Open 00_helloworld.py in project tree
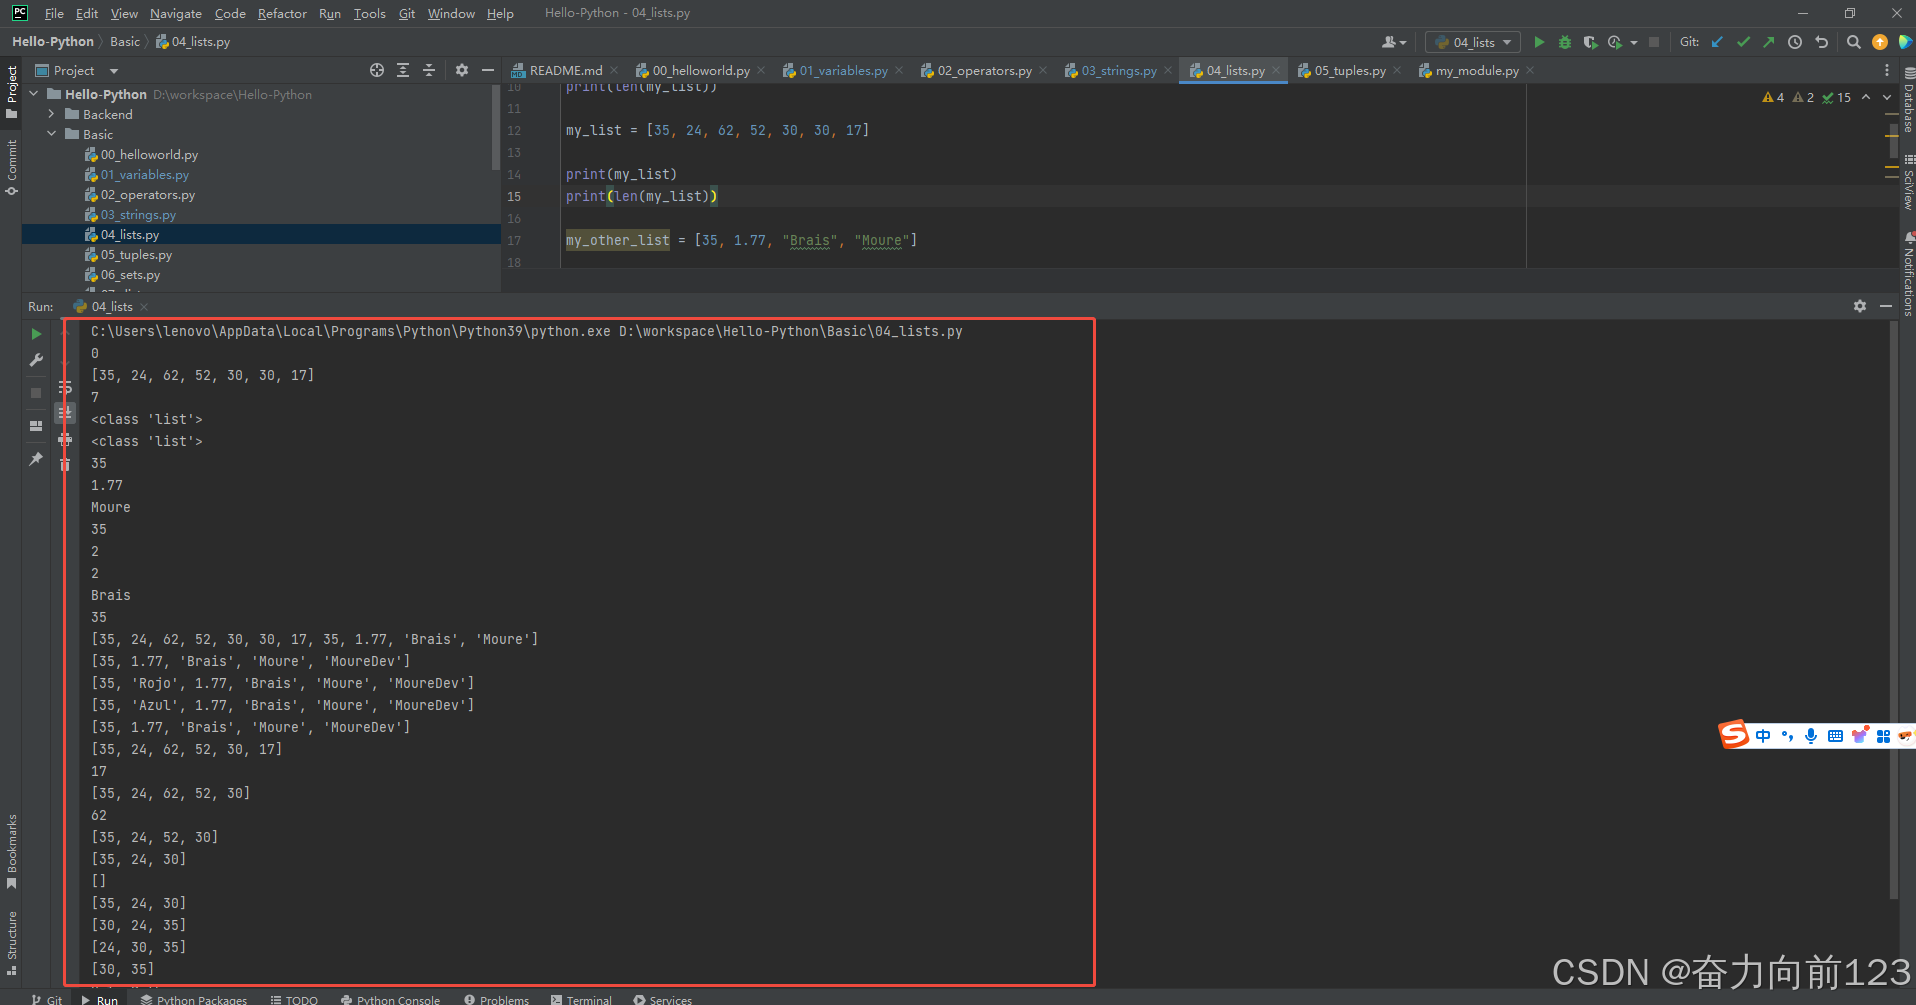The image size is (1916, 1005). 149,155
